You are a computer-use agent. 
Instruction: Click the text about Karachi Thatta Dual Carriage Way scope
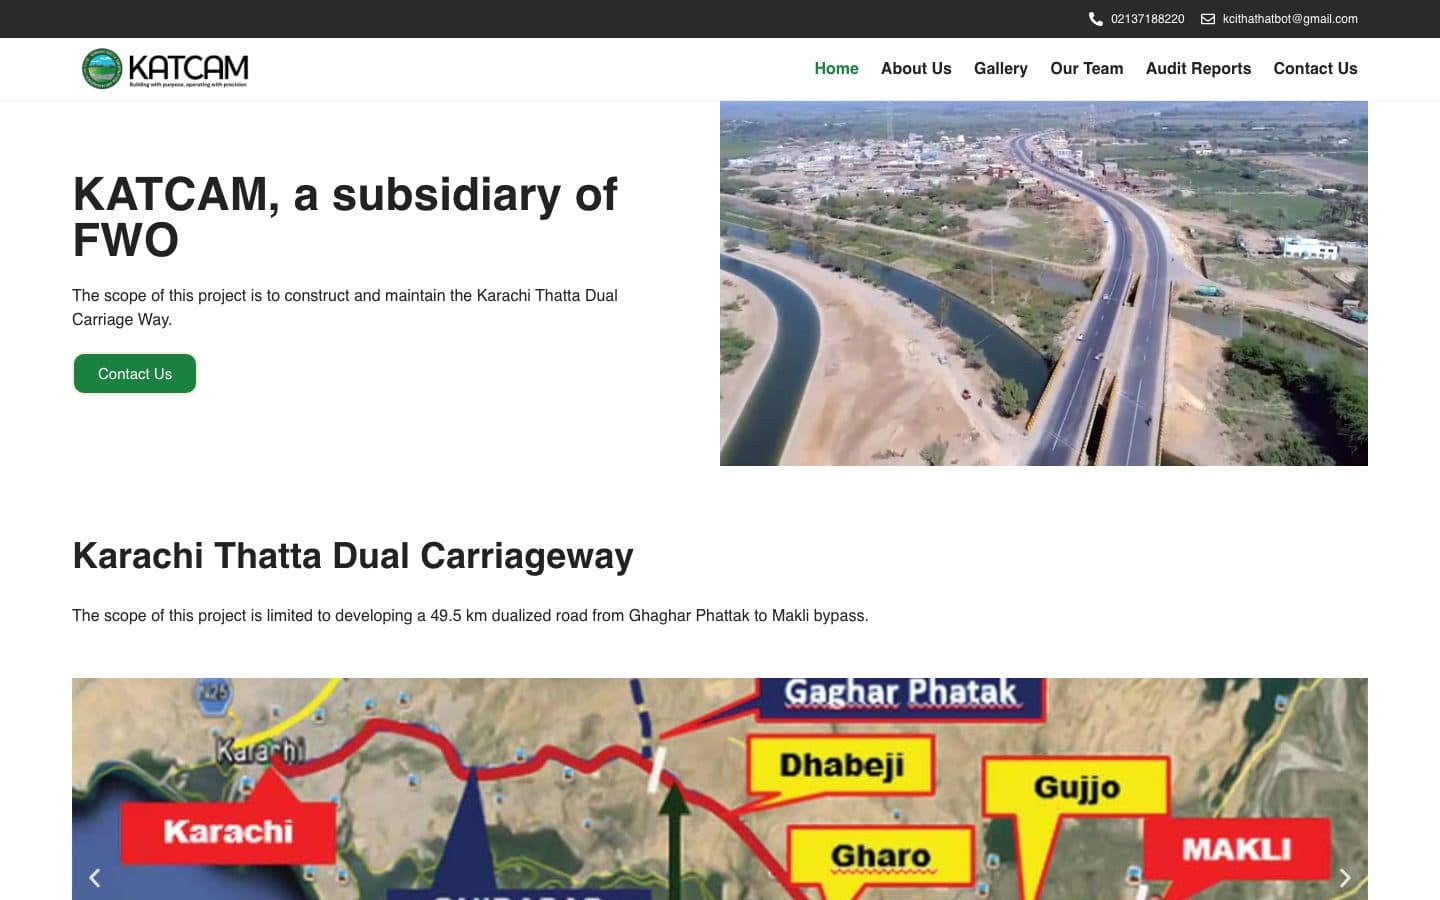point(345,307)
